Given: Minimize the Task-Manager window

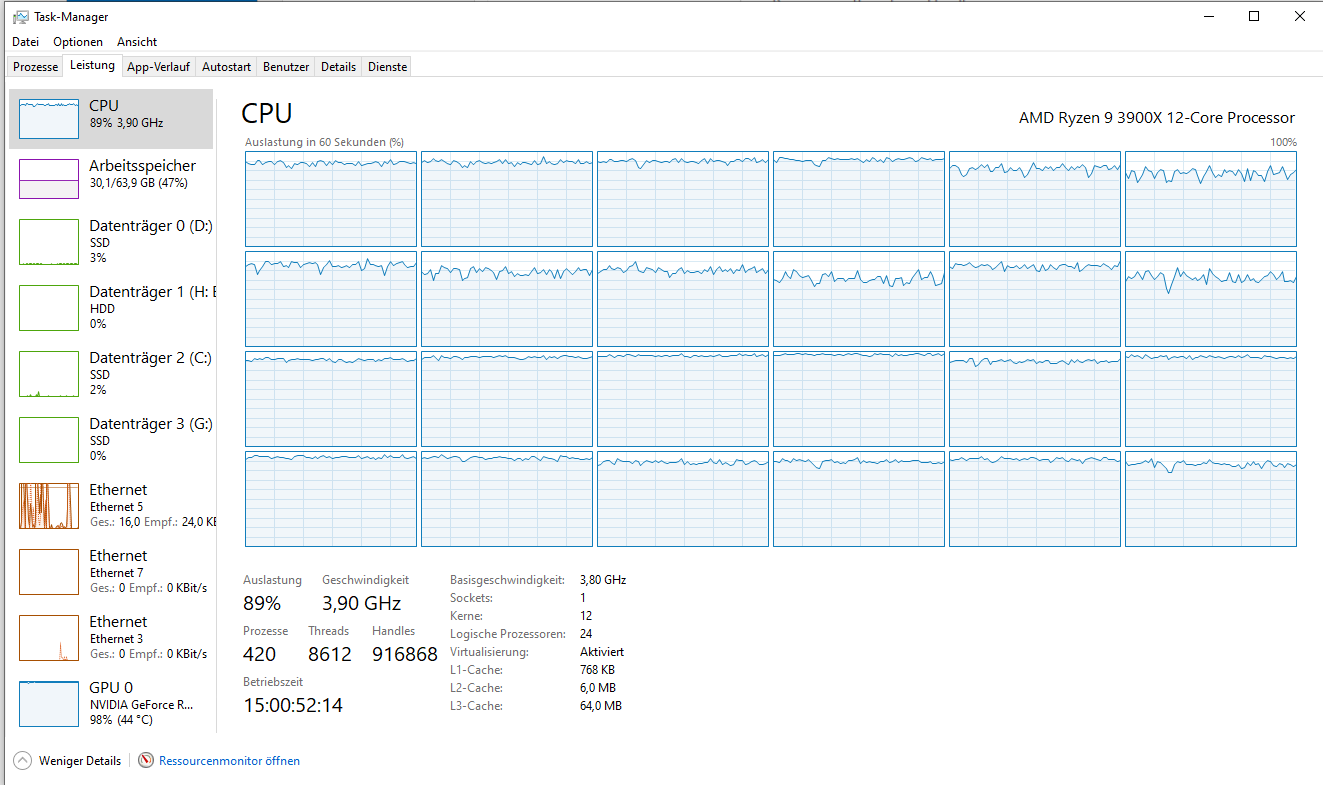Looking at the screenshot, I should click(x=1208, y=16).
